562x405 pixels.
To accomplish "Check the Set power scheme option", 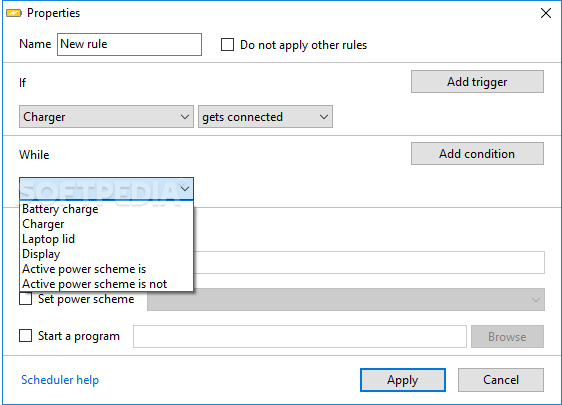I will [x=25, y=299].
